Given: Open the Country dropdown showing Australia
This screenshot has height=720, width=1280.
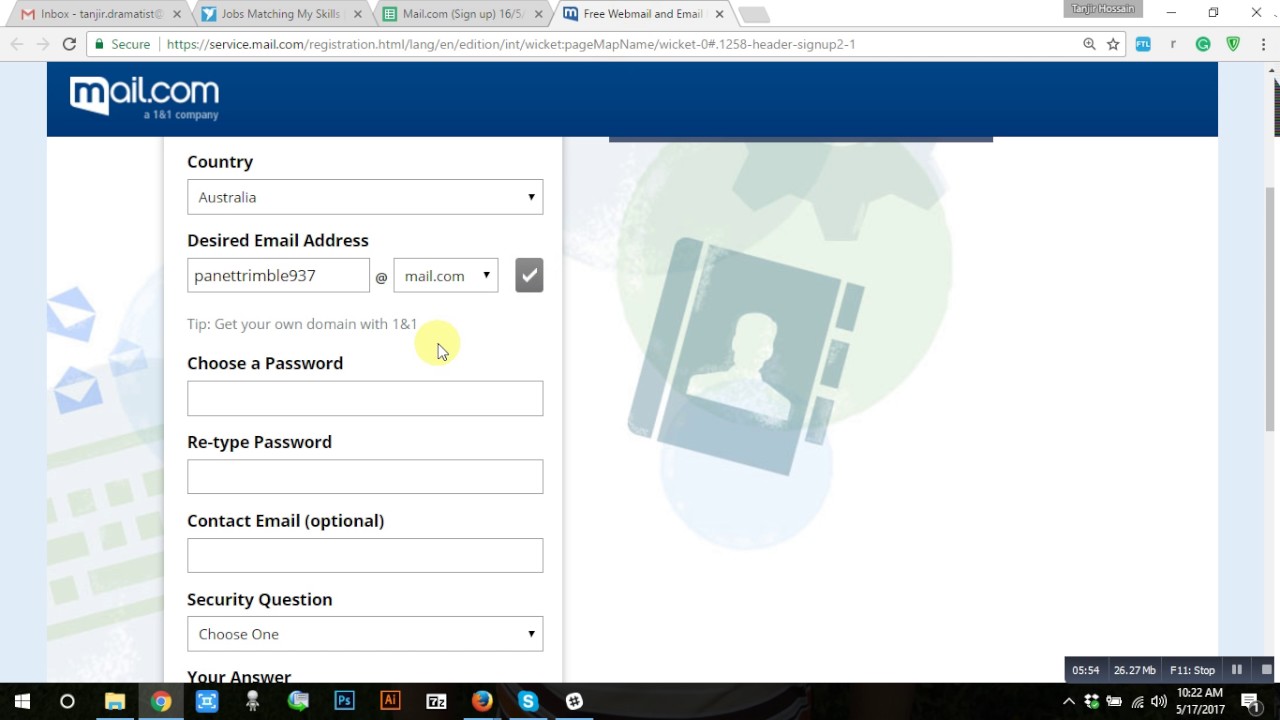Looking at the screenshot, I should click(x=365, y=197).
